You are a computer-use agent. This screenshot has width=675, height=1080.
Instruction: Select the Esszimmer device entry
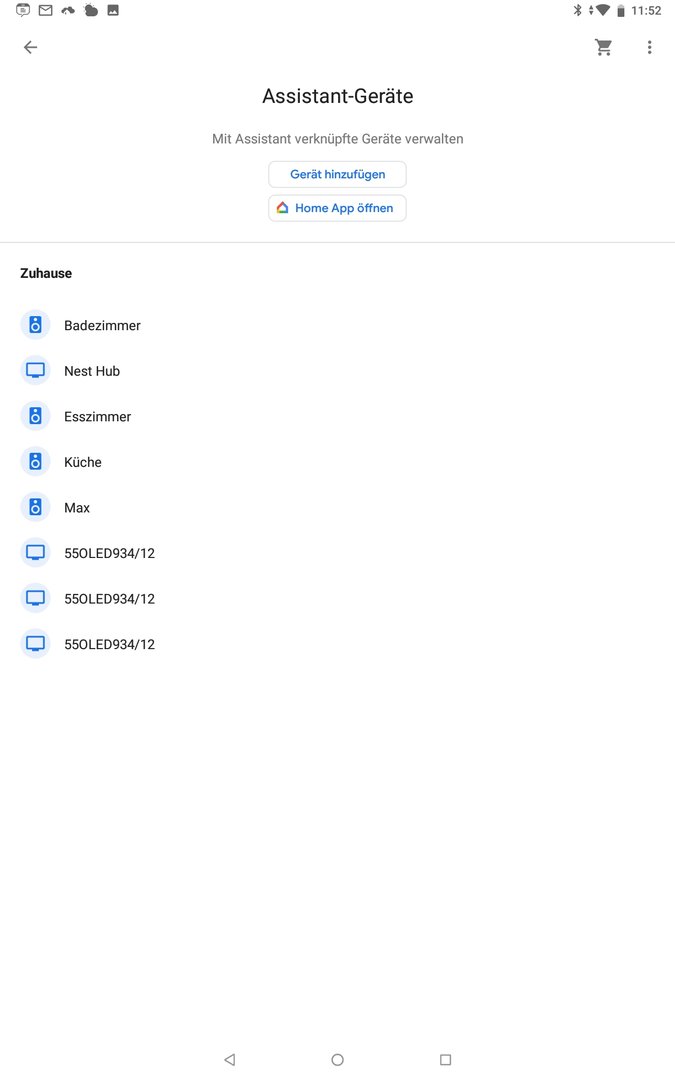click(x=338, y=416)
